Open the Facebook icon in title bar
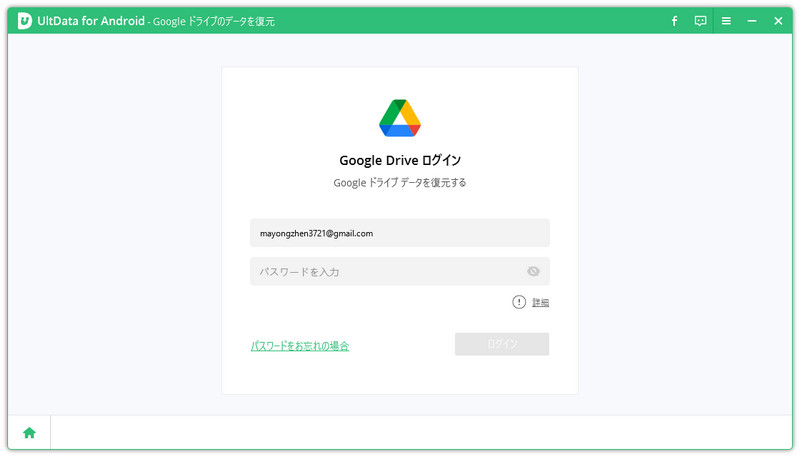800x457 pixels. tap(674, 21)
